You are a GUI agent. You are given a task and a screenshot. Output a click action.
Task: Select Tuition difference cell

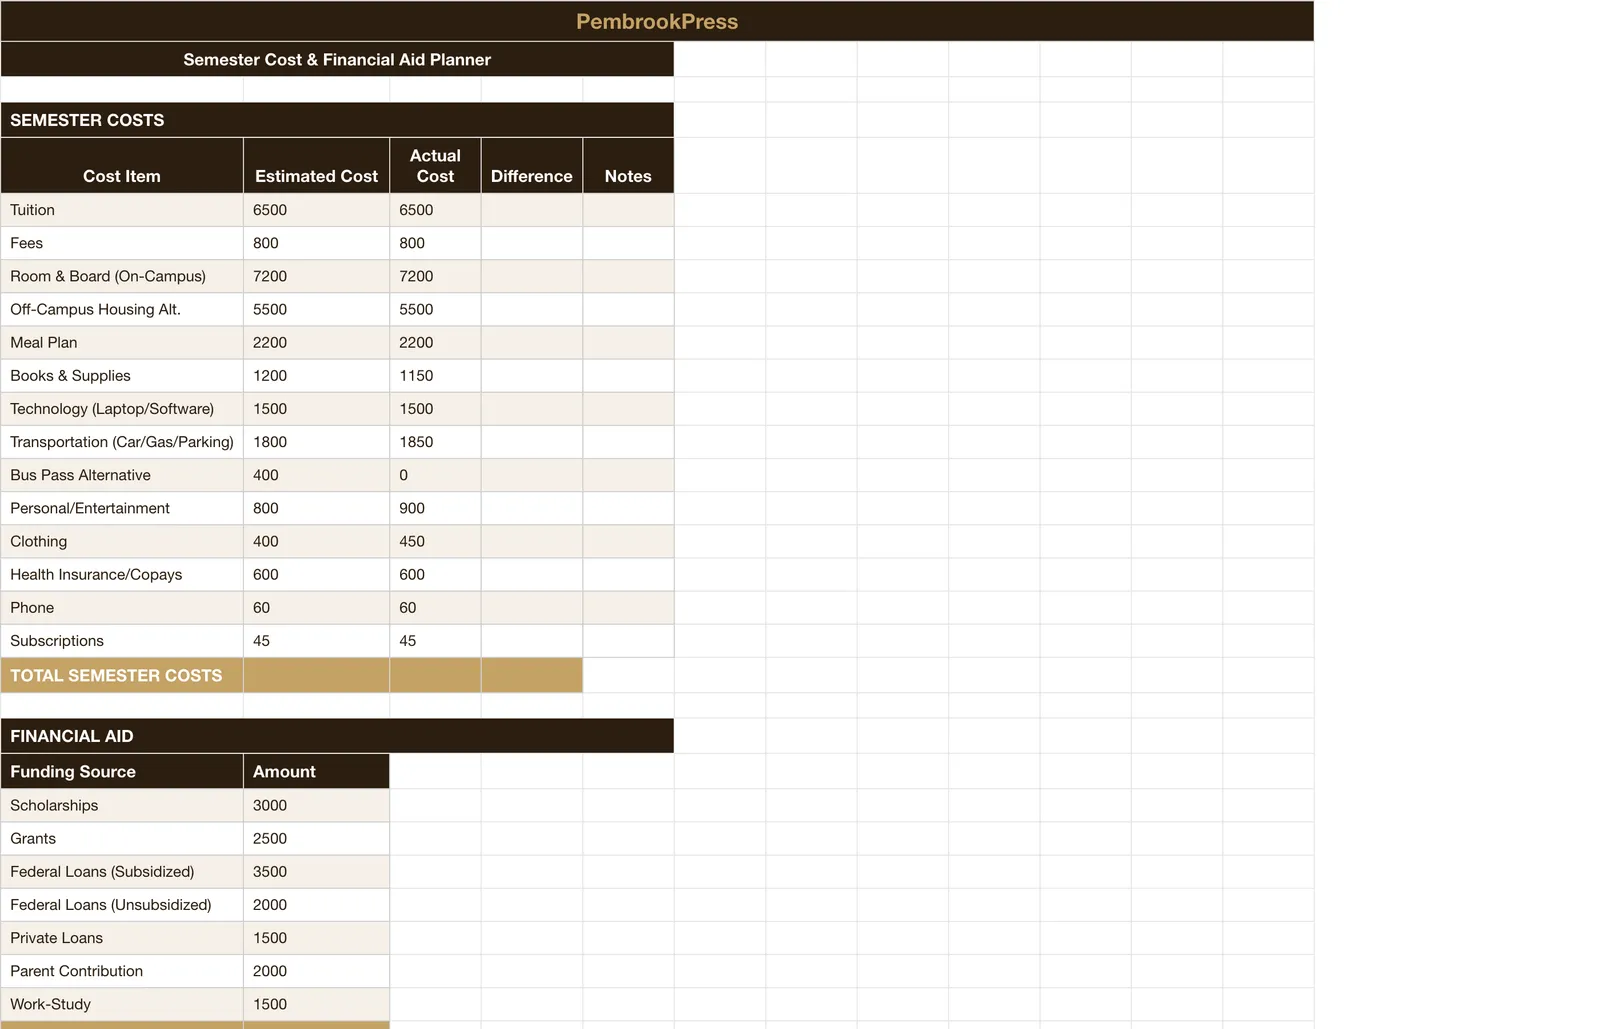tap(532, 210)
